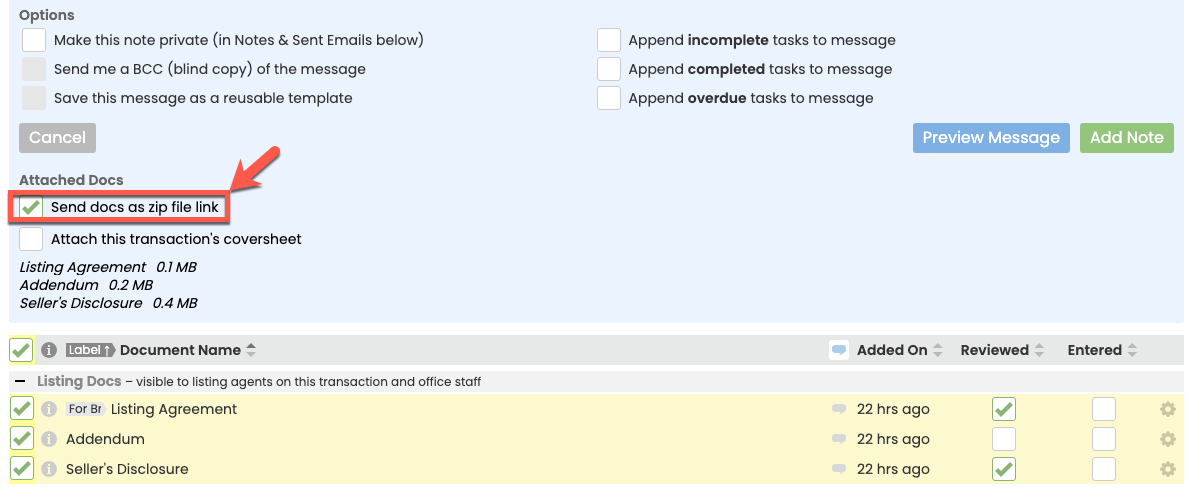Open settings gear for Addendum document
Screen dimensions: 1192x495
click(x=1166, y=439)
